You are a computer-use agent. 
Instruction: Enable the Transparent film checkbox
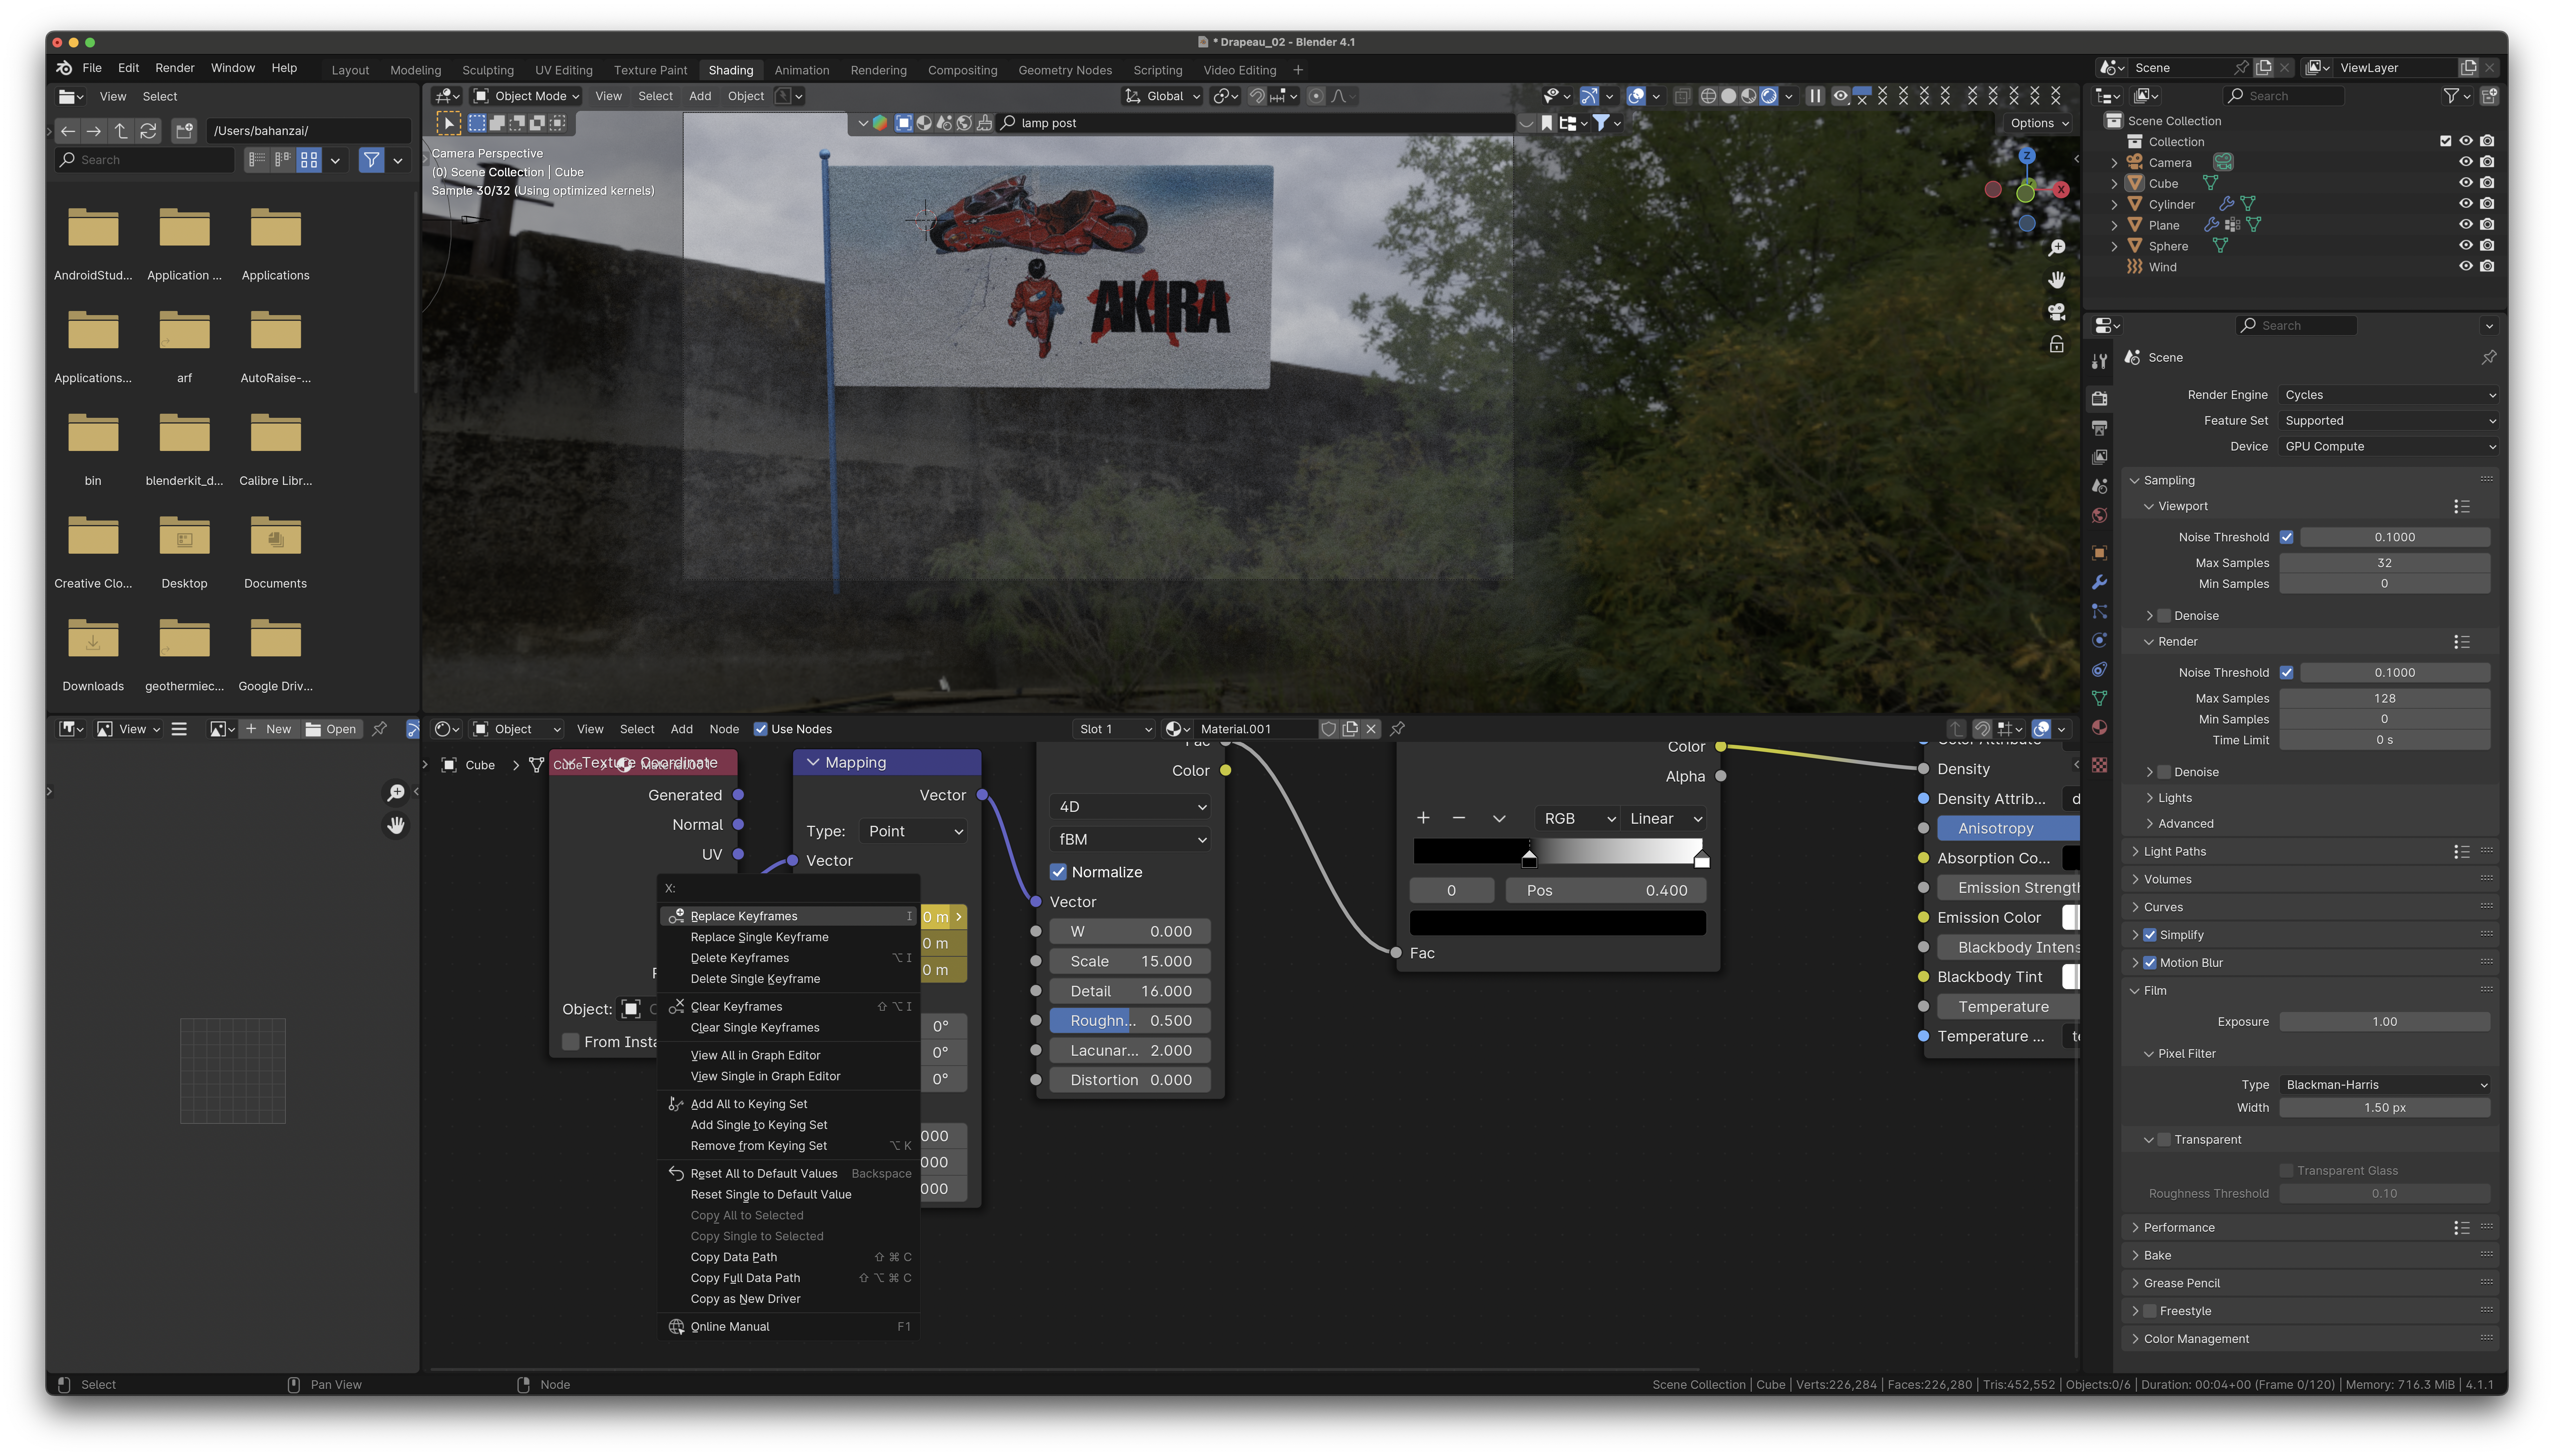(x=2164, y=1140)
